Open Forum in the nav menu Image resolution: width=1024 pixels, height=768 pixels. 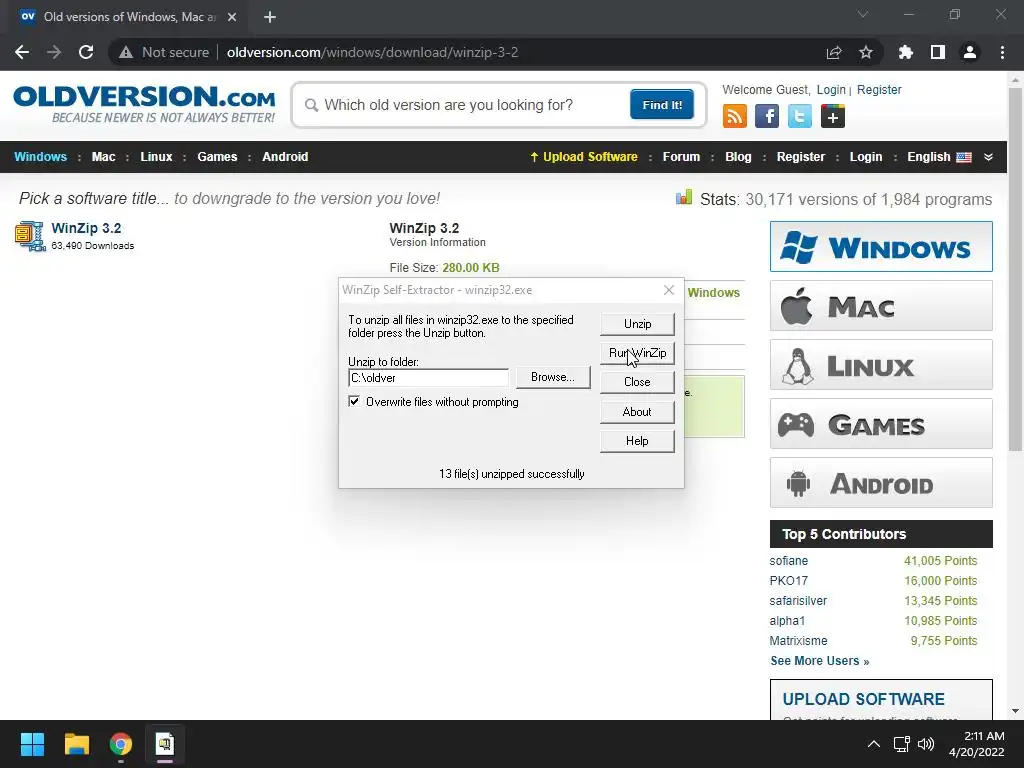[x=681, y=157]
